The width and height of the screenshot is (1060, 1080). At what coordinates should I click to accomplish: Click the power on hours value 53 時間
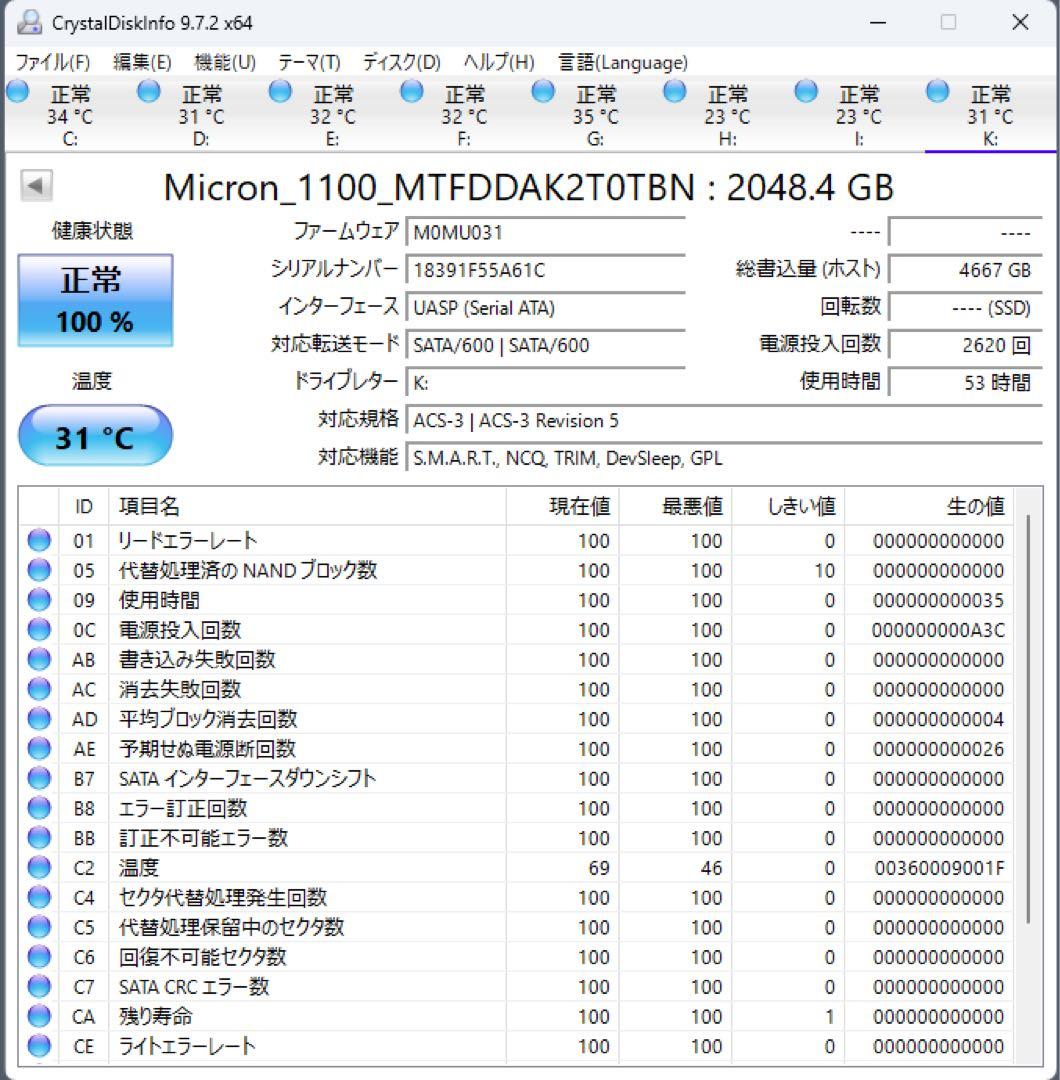965,383
